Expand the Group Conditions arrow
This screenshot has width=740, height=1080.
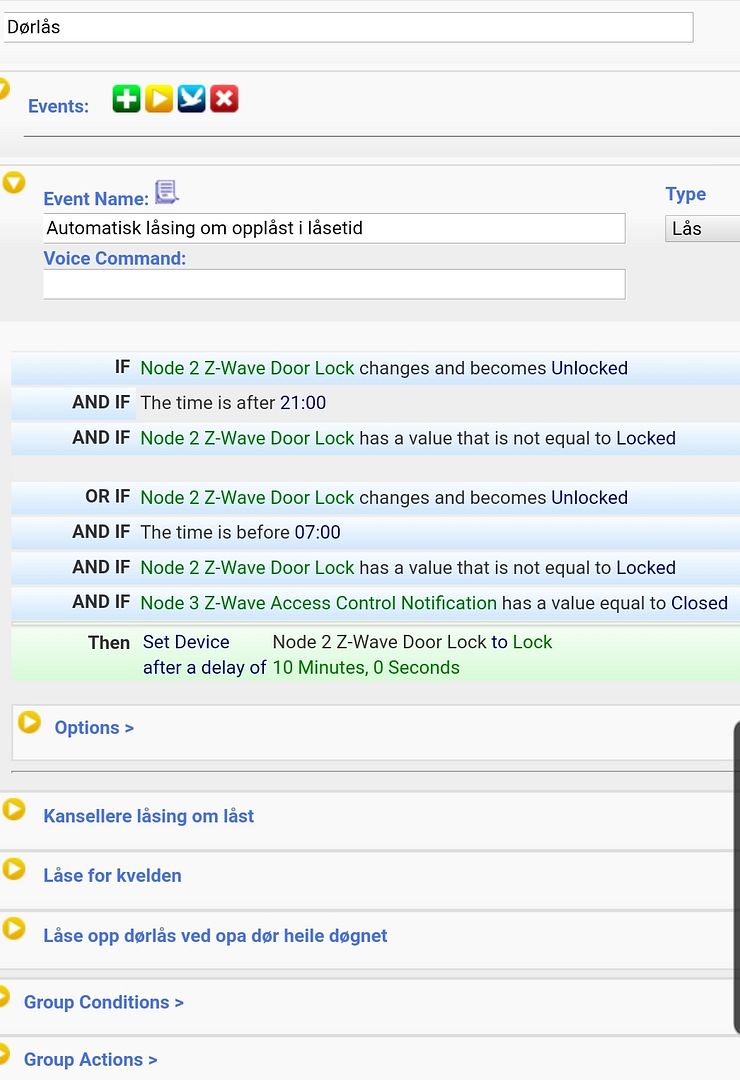point(3,996)
